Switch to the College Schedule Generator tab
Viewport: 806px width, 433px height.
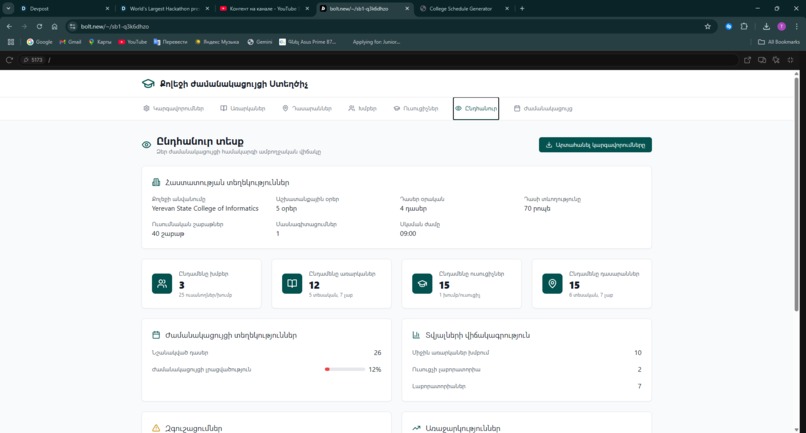[463, 8]
